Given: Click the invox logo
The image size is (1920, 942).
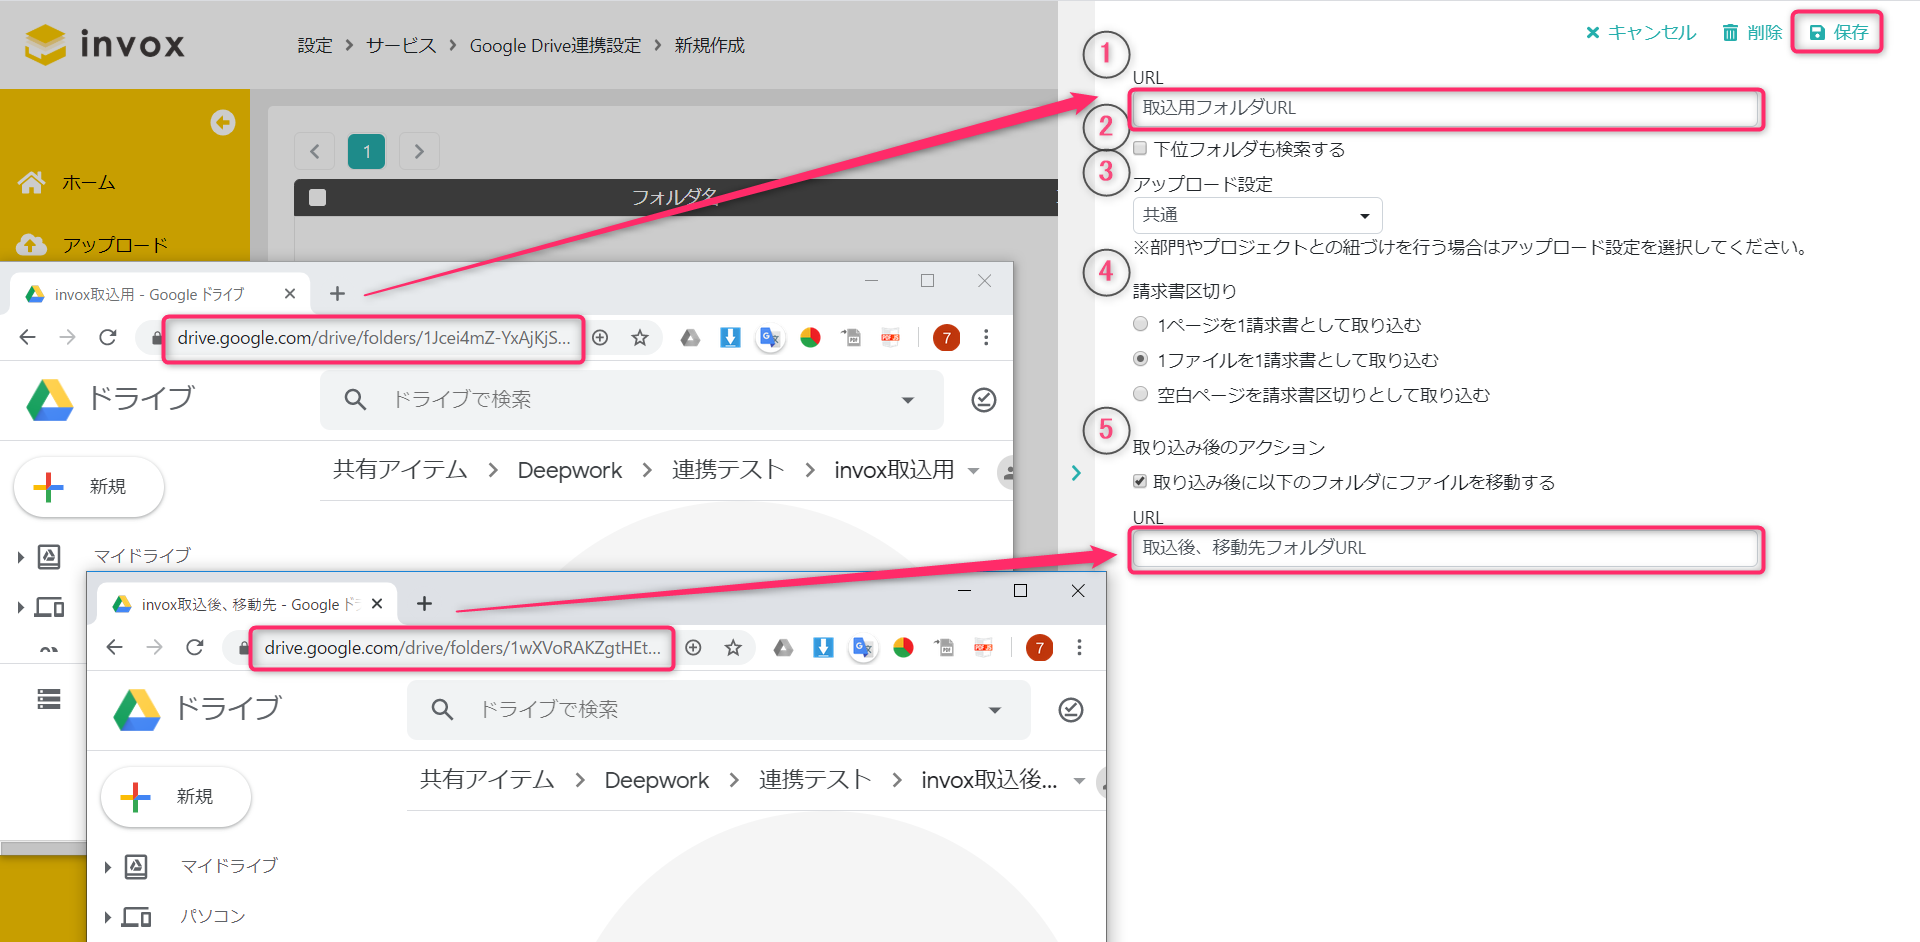Looking at the screenshot, I should coord(105,44).
